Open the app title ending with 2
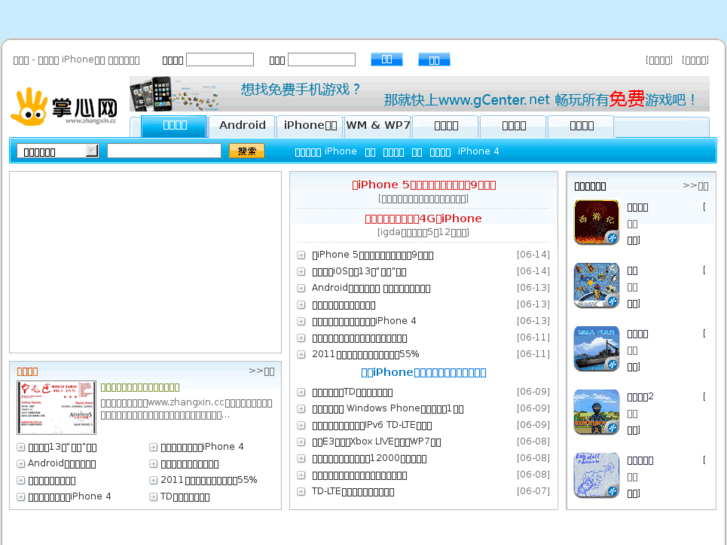Screen dimensions: 727x545 click(640, 397)
